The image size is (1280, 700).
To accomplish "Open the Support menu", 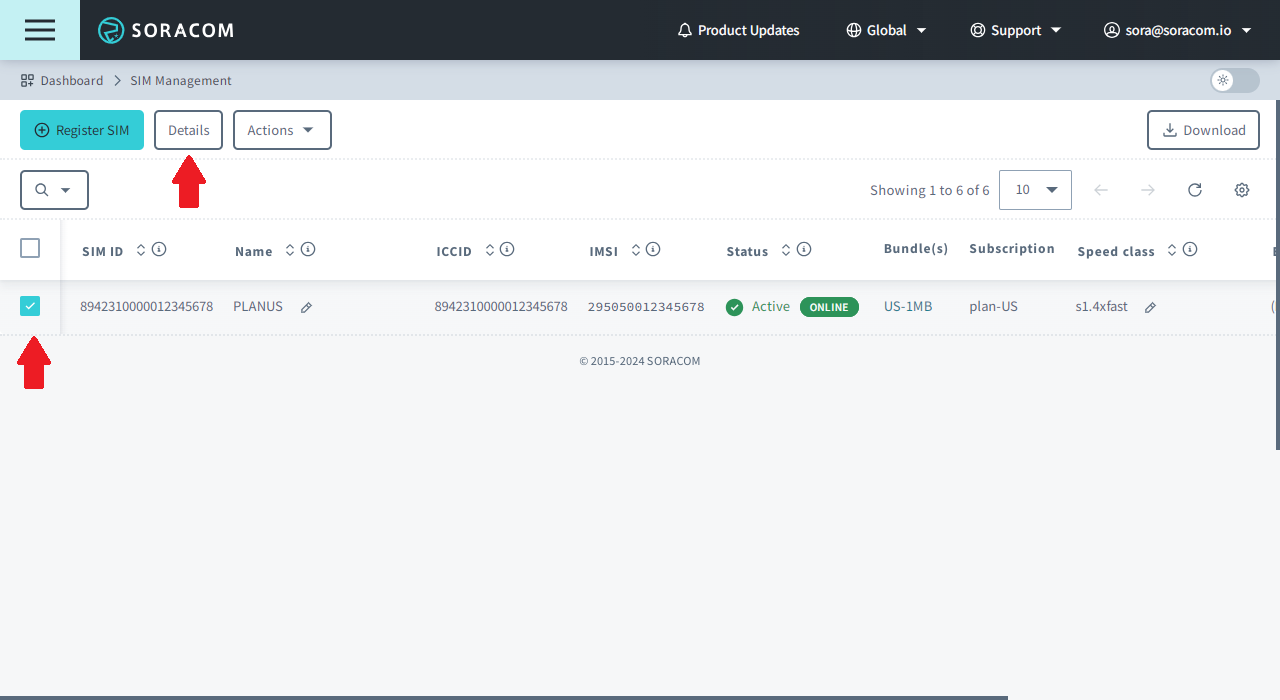I will point(1016,30).
